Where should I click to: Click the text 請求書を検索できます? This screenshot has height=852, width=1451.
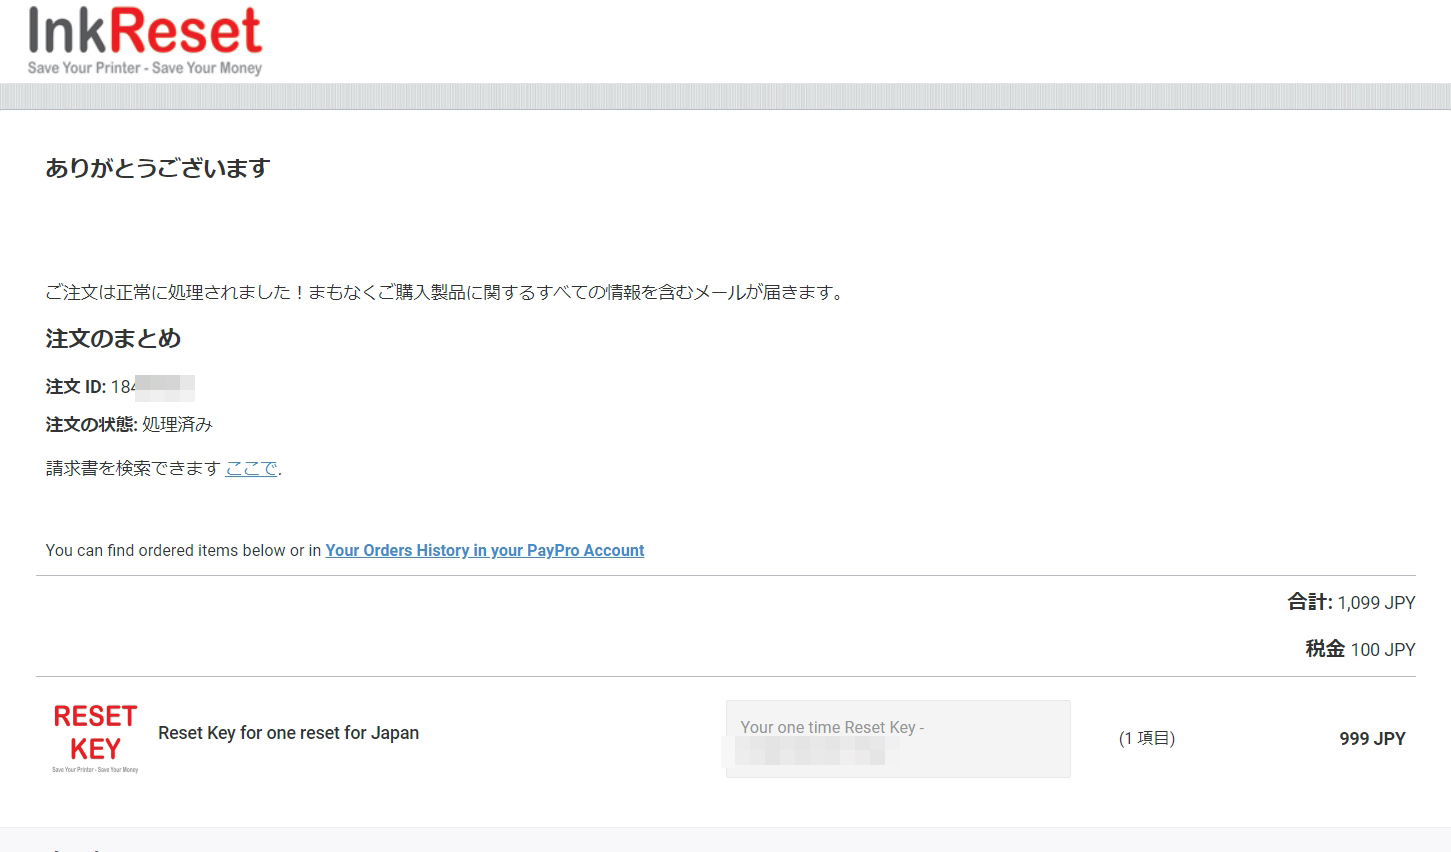133,468
